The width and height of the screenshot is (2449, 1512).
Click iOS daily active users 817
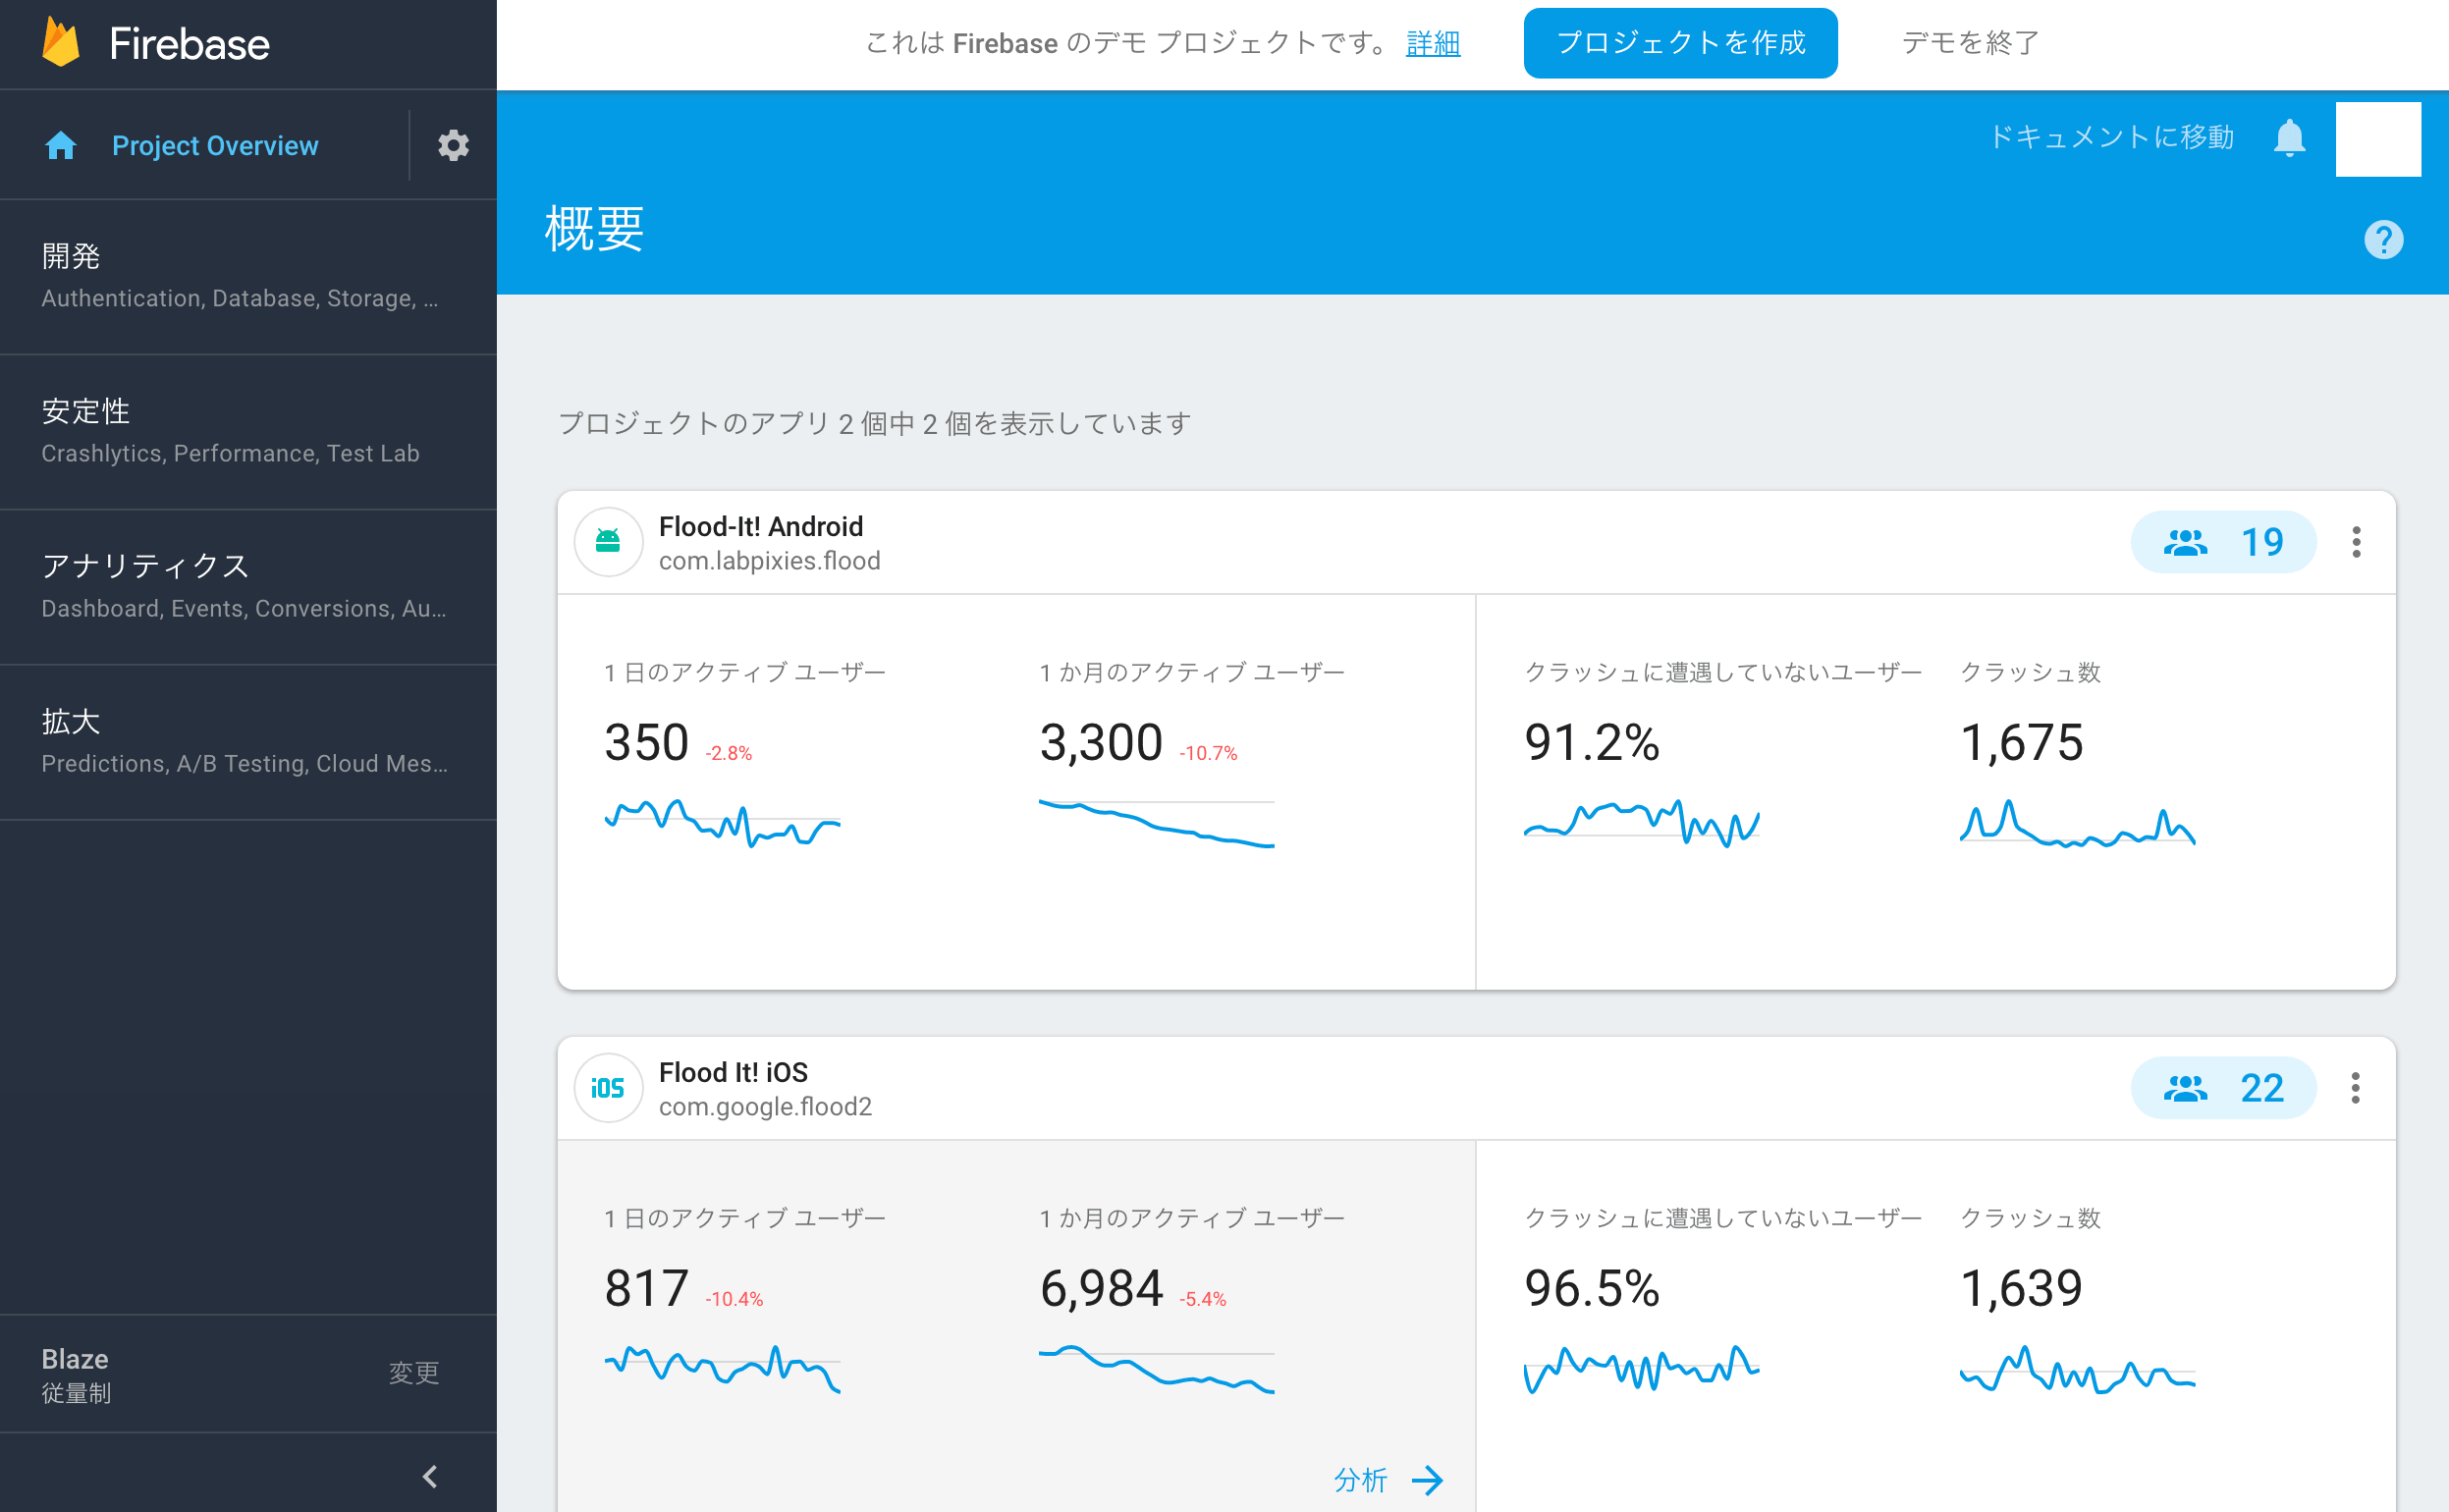pyautogui.click(x=647, y=1289)
